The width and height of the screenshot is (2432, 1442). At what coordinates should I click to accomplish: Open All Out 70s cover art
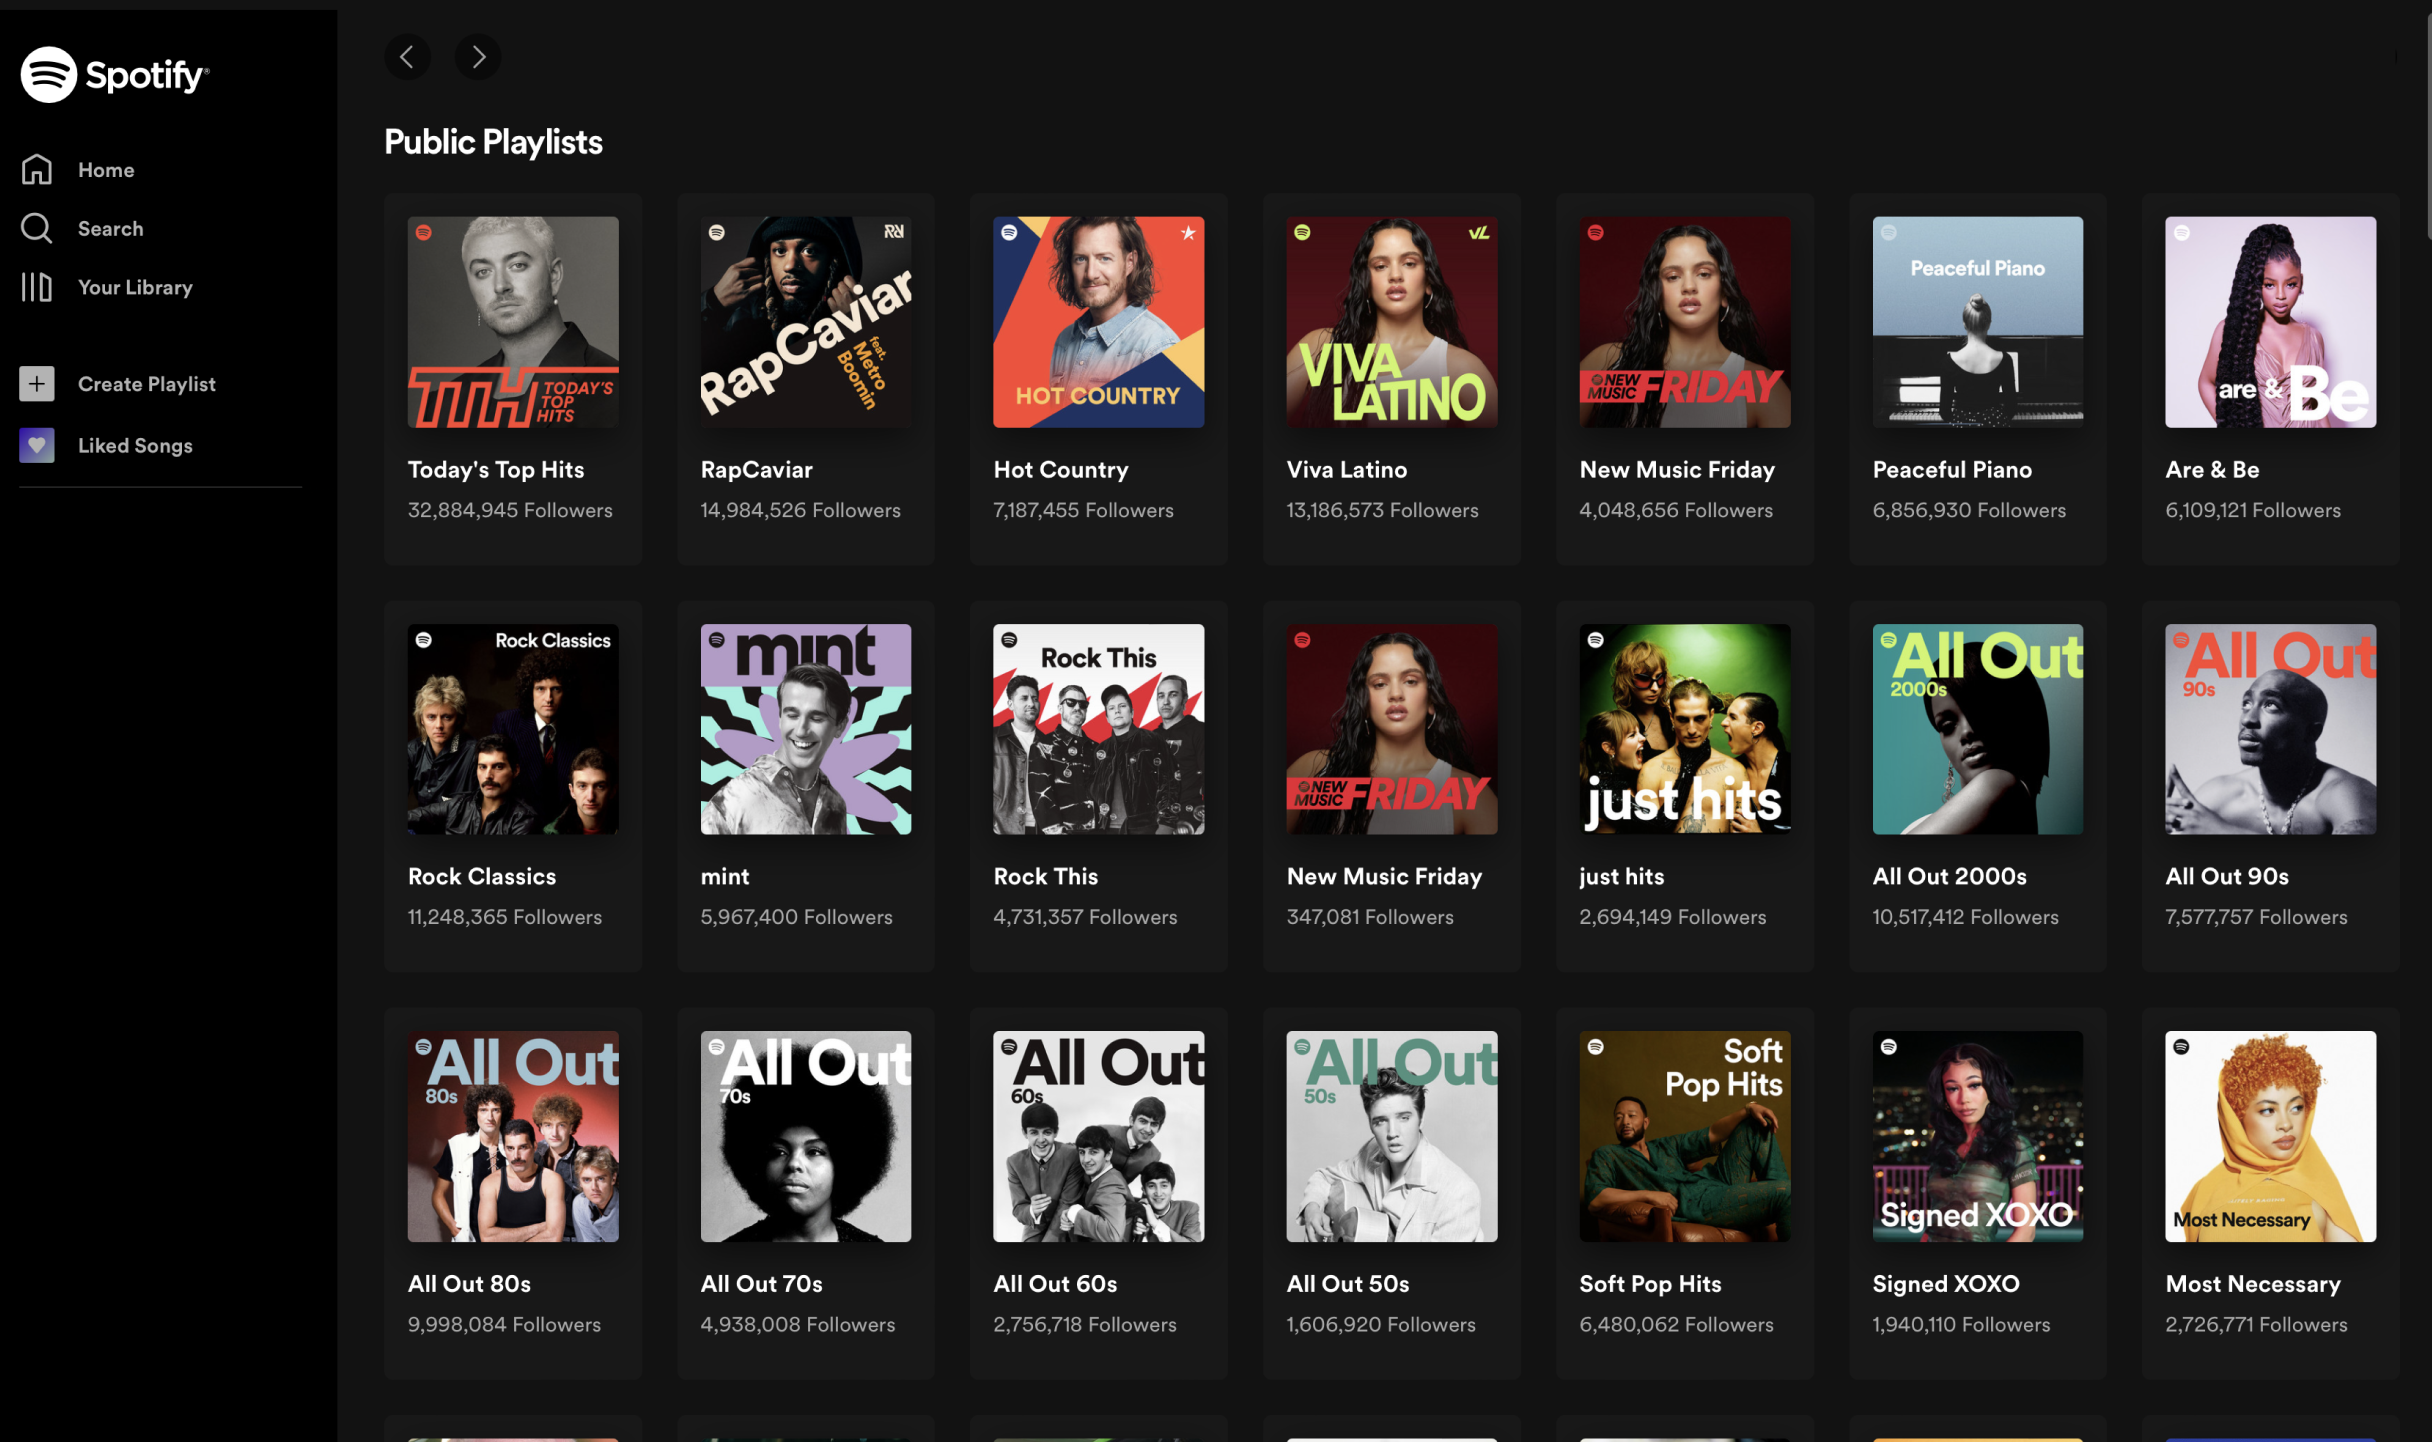click(806, 1136)
